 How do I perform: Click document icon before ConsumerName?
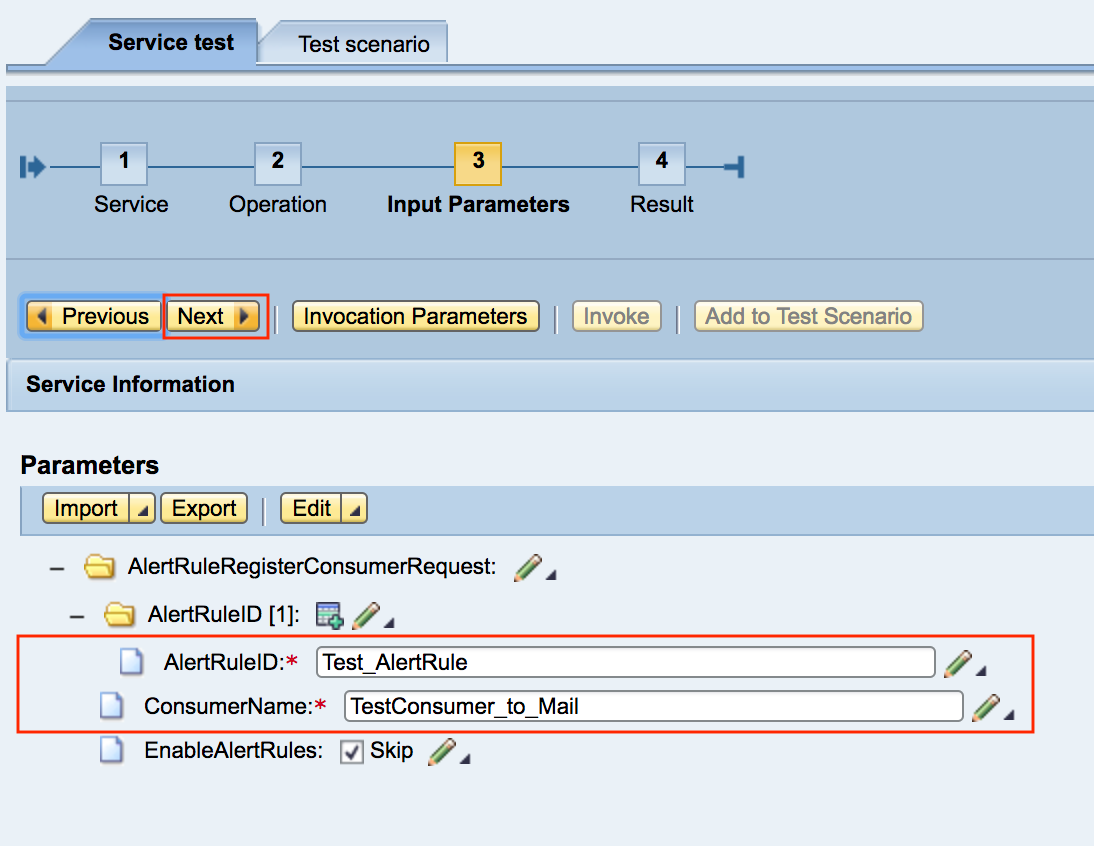[x=111, y=705]
